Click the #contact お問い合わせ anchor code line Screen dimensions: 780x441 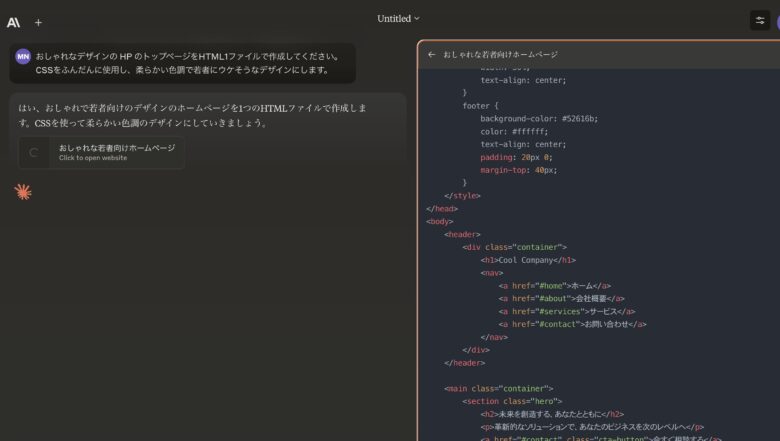(572, 324)
